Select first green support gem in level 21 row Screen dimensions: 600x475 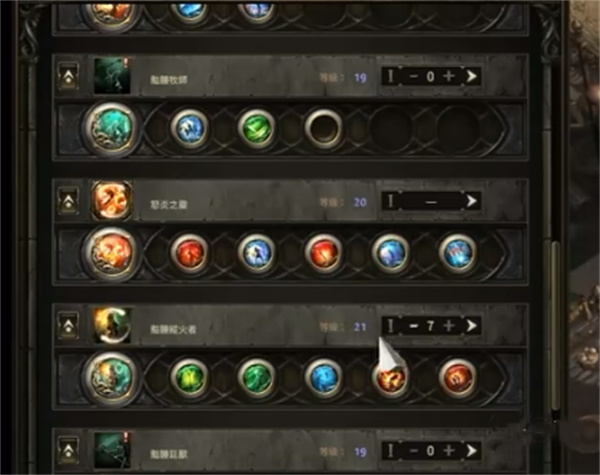189,378
